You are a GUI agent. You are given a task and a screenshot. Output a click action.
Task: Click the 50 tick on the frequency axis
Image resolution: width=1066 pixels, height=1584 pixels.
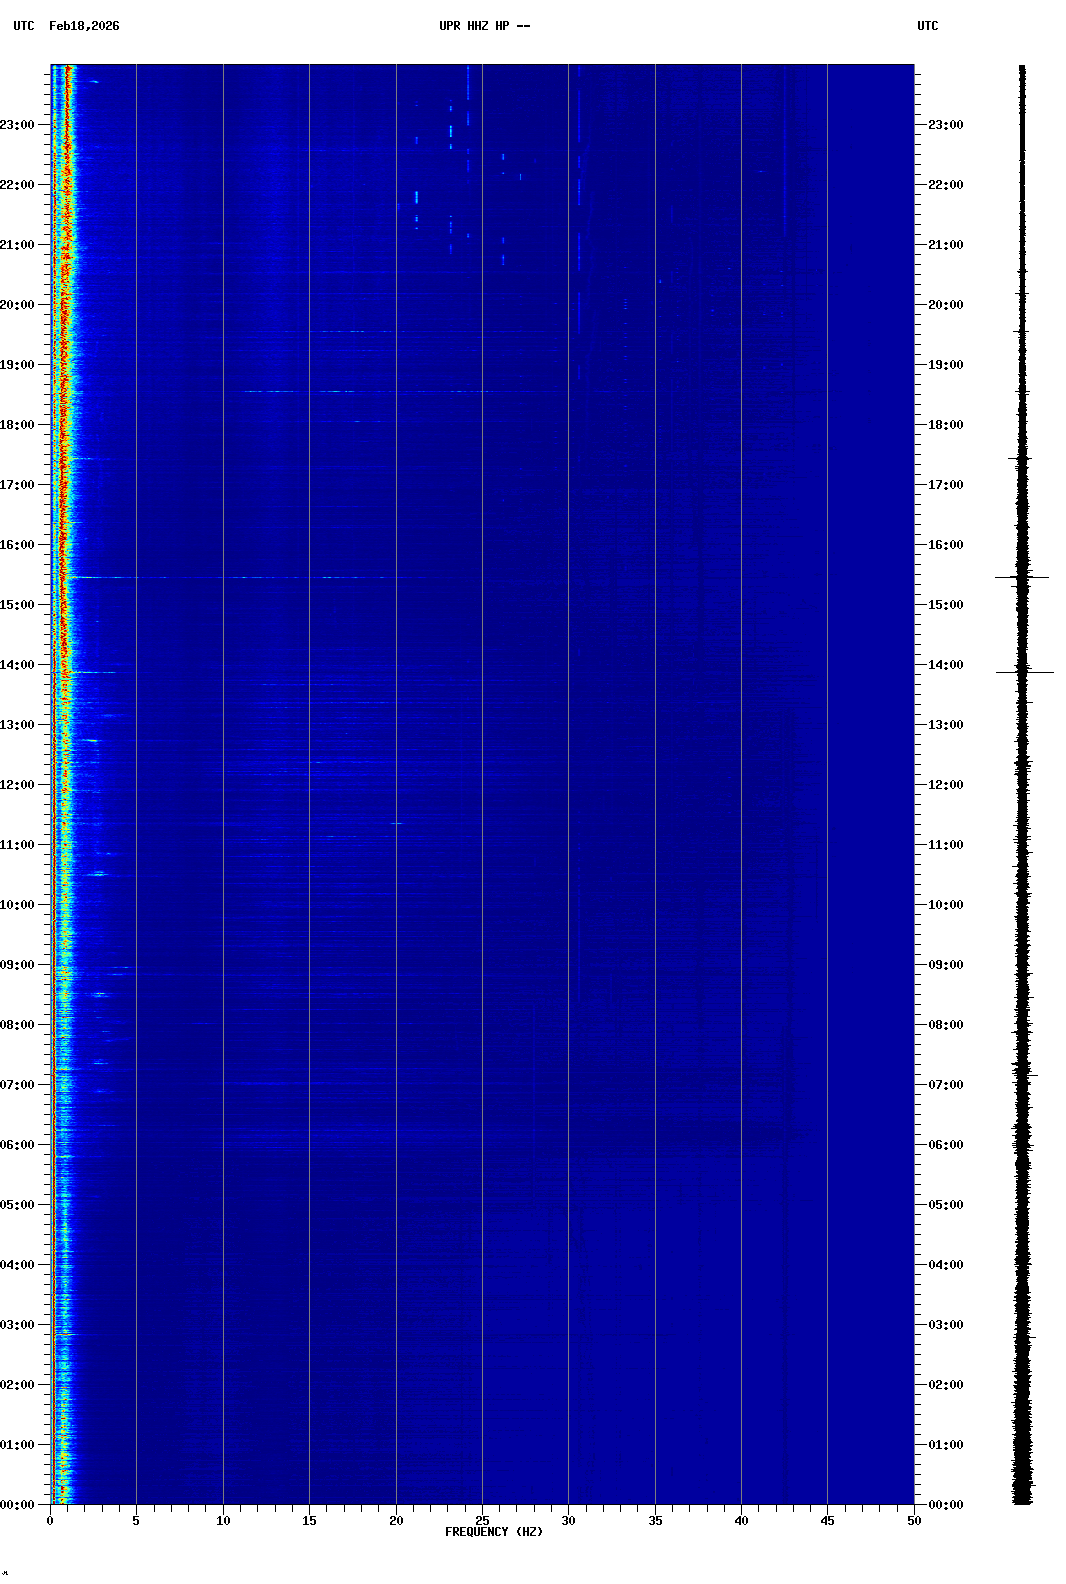coord(913,1521)
